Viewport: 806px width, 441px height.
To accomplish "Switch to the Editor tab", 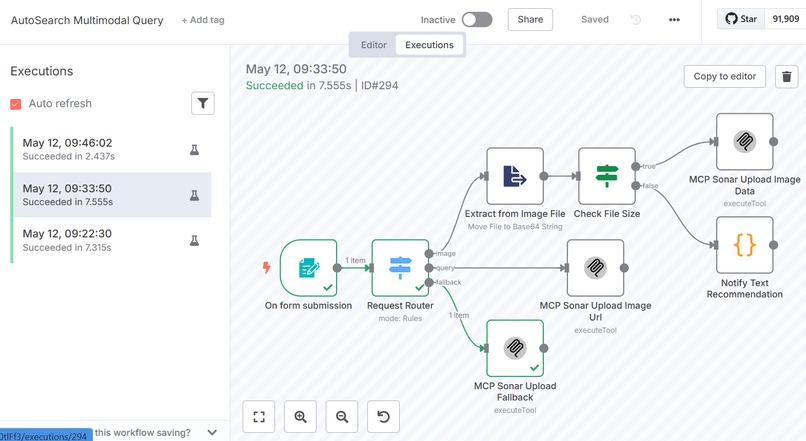I will click(374, 45).
